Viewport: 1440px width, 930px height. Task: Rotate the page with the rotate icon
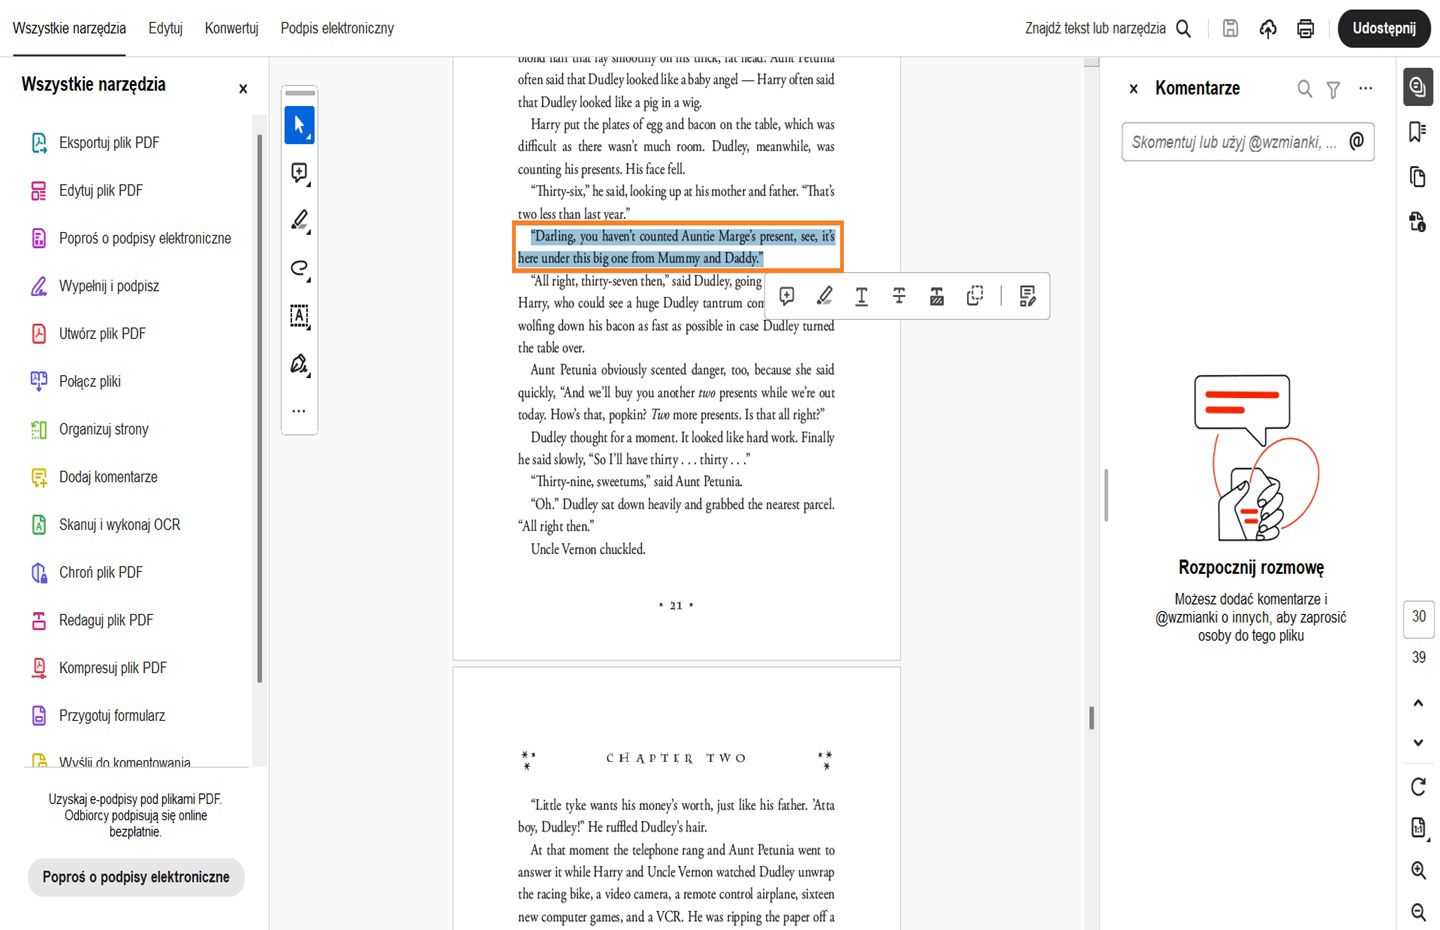(x=1418, y=787)
